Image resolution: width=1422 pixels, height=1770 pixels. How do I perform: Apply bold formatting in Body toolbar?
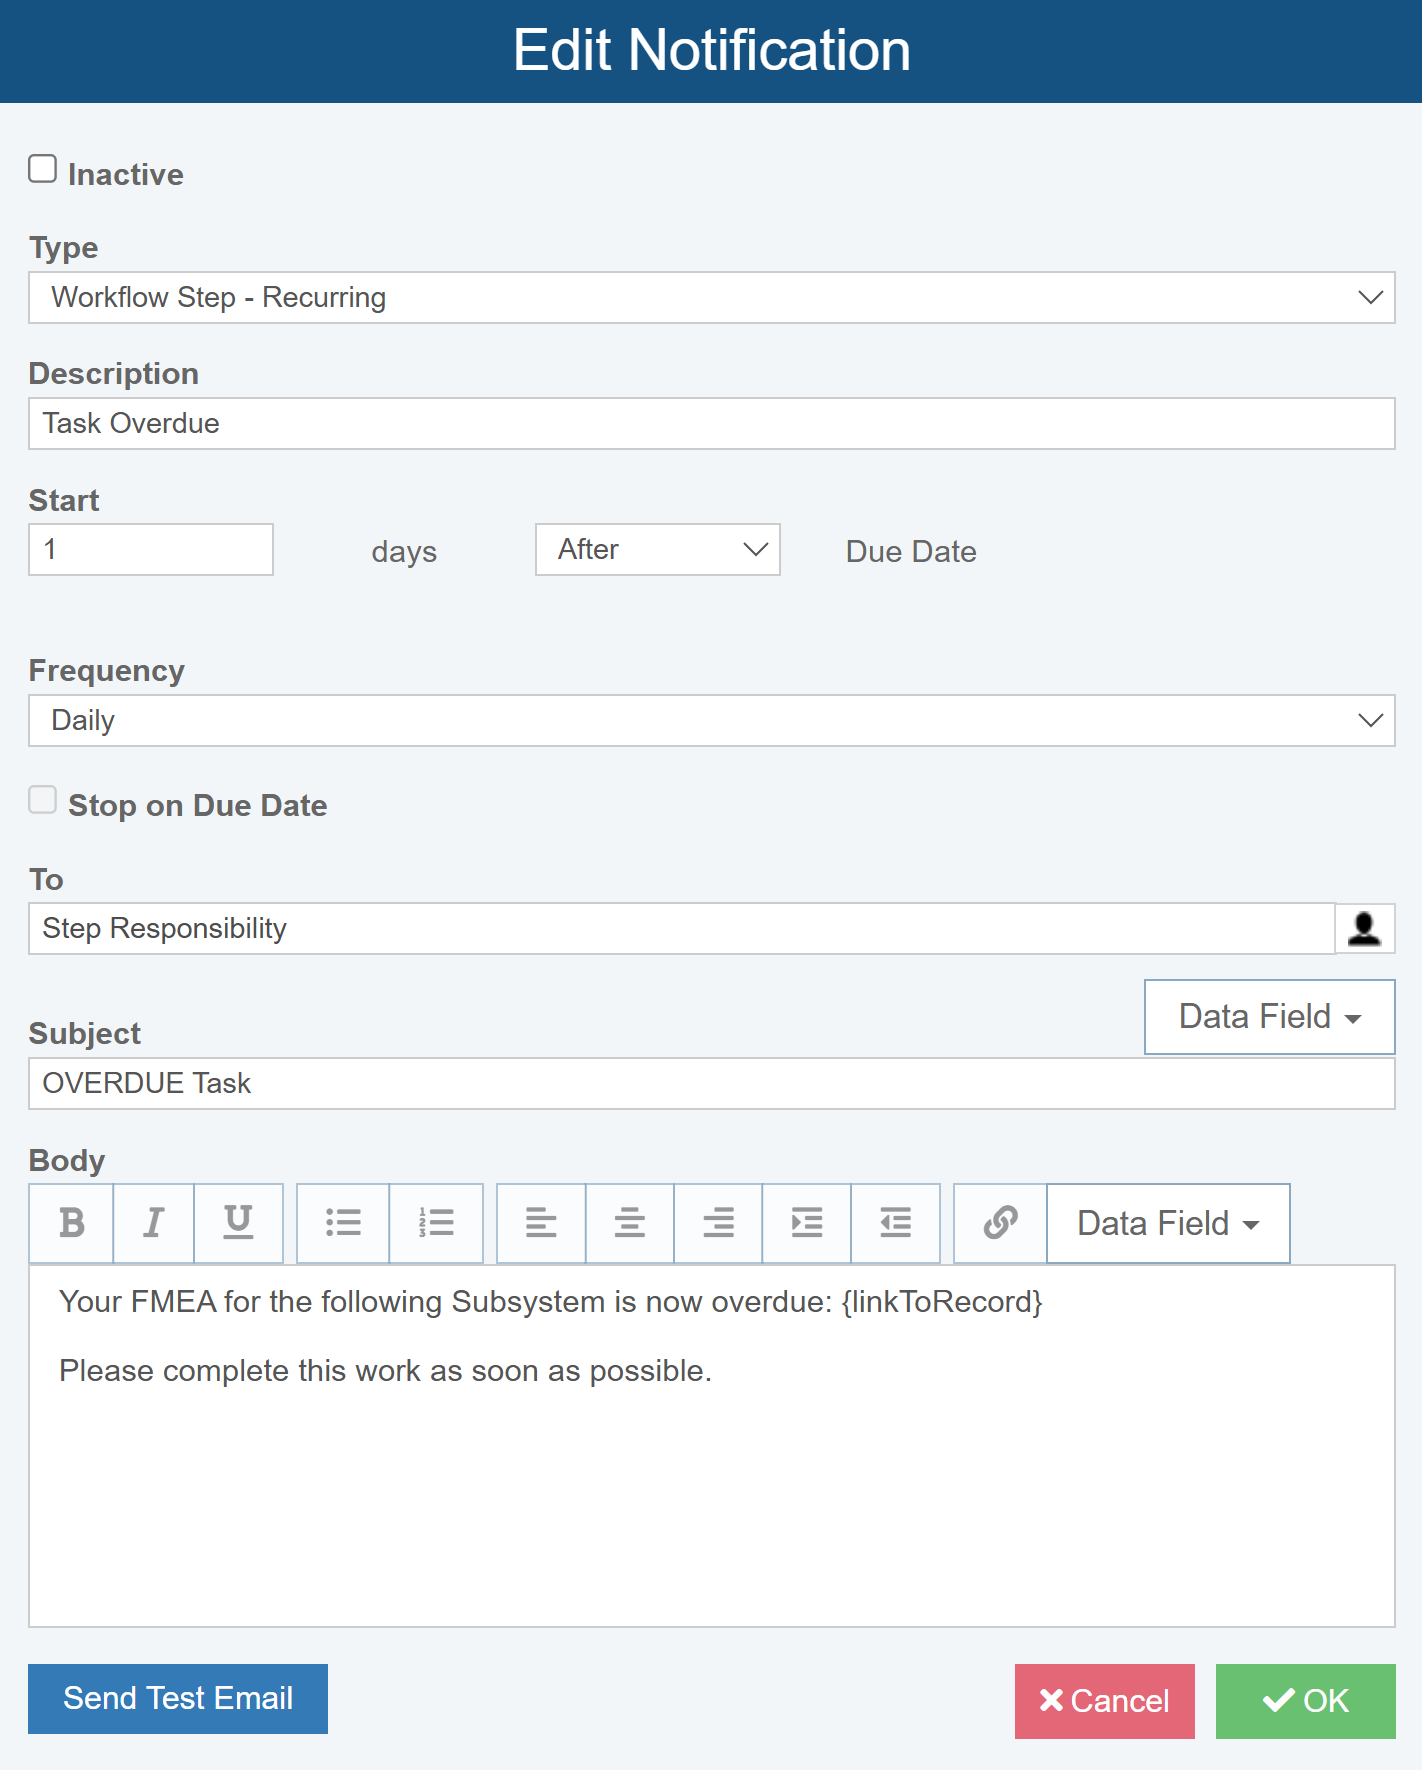pos(72,1223)
